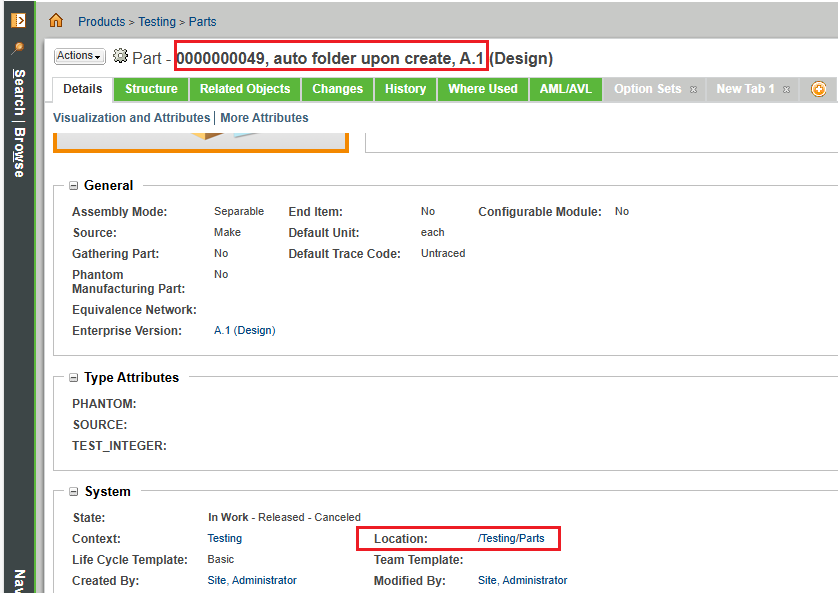Close the New Tab 1 tab
Screen dimensions: 838x593
(x=786, y=90)
